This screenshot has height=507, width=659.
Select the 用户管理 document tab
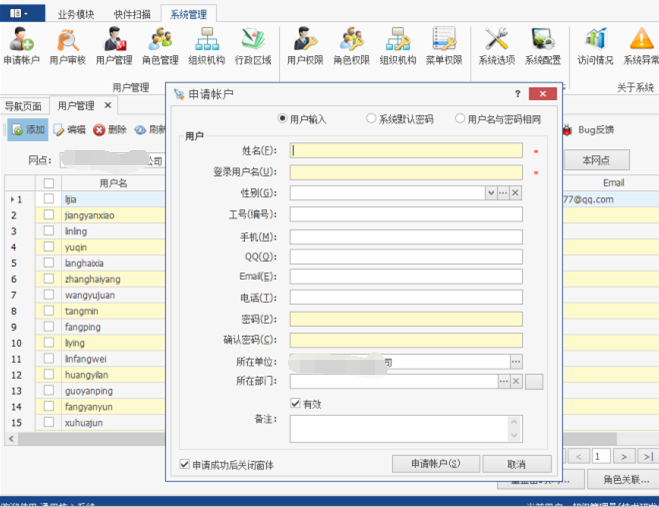pos(76,106)
